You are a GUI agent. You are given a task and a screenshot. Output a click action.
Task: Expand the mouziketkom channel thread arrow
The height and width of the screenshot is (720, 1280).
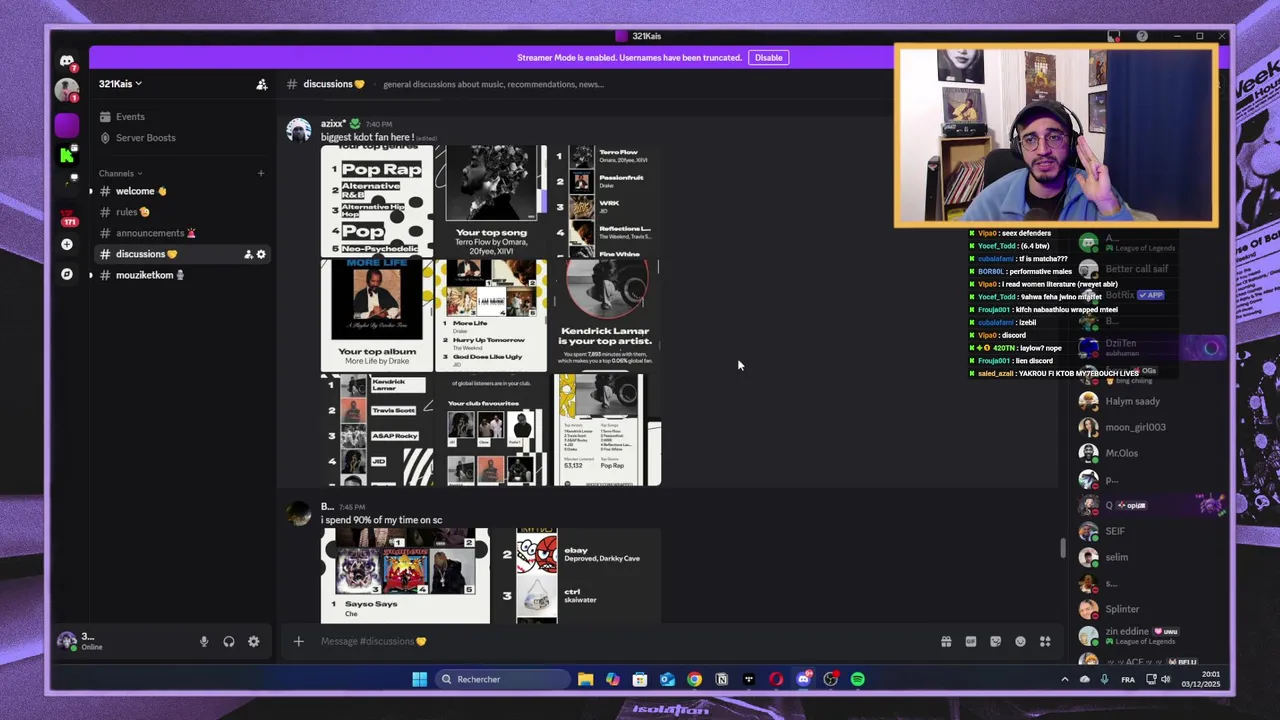pyautogui.click(x=91, y=275)
